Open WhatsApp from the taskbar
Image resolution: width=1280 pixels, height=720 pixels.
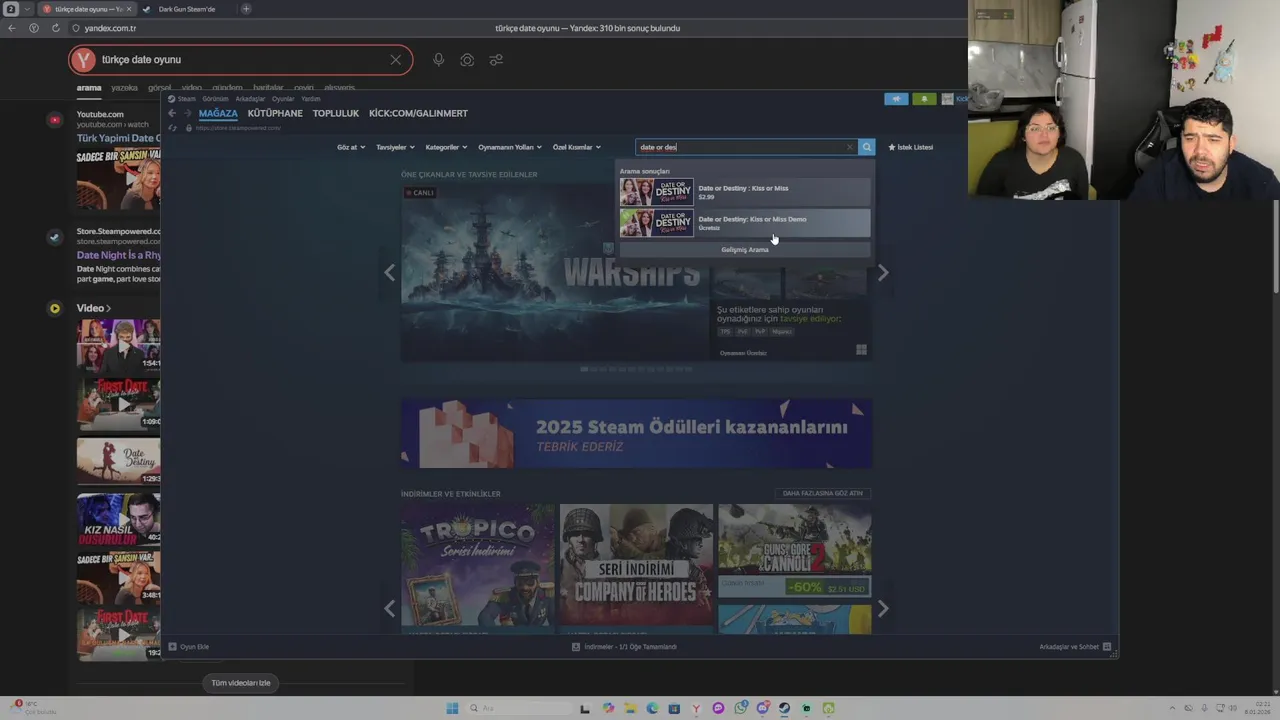[740, 708]
